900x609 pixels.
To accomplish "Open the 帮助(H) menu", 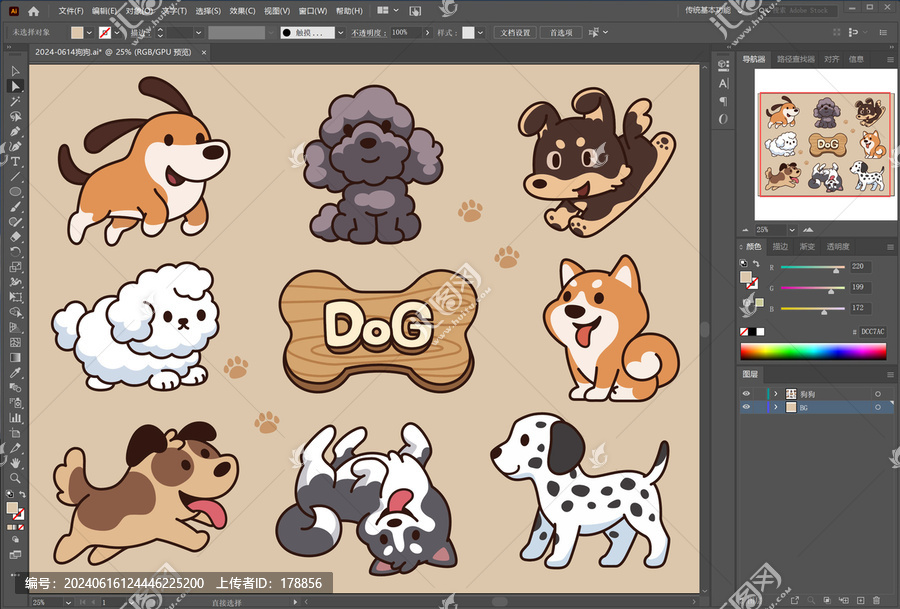I will [349, 11].
